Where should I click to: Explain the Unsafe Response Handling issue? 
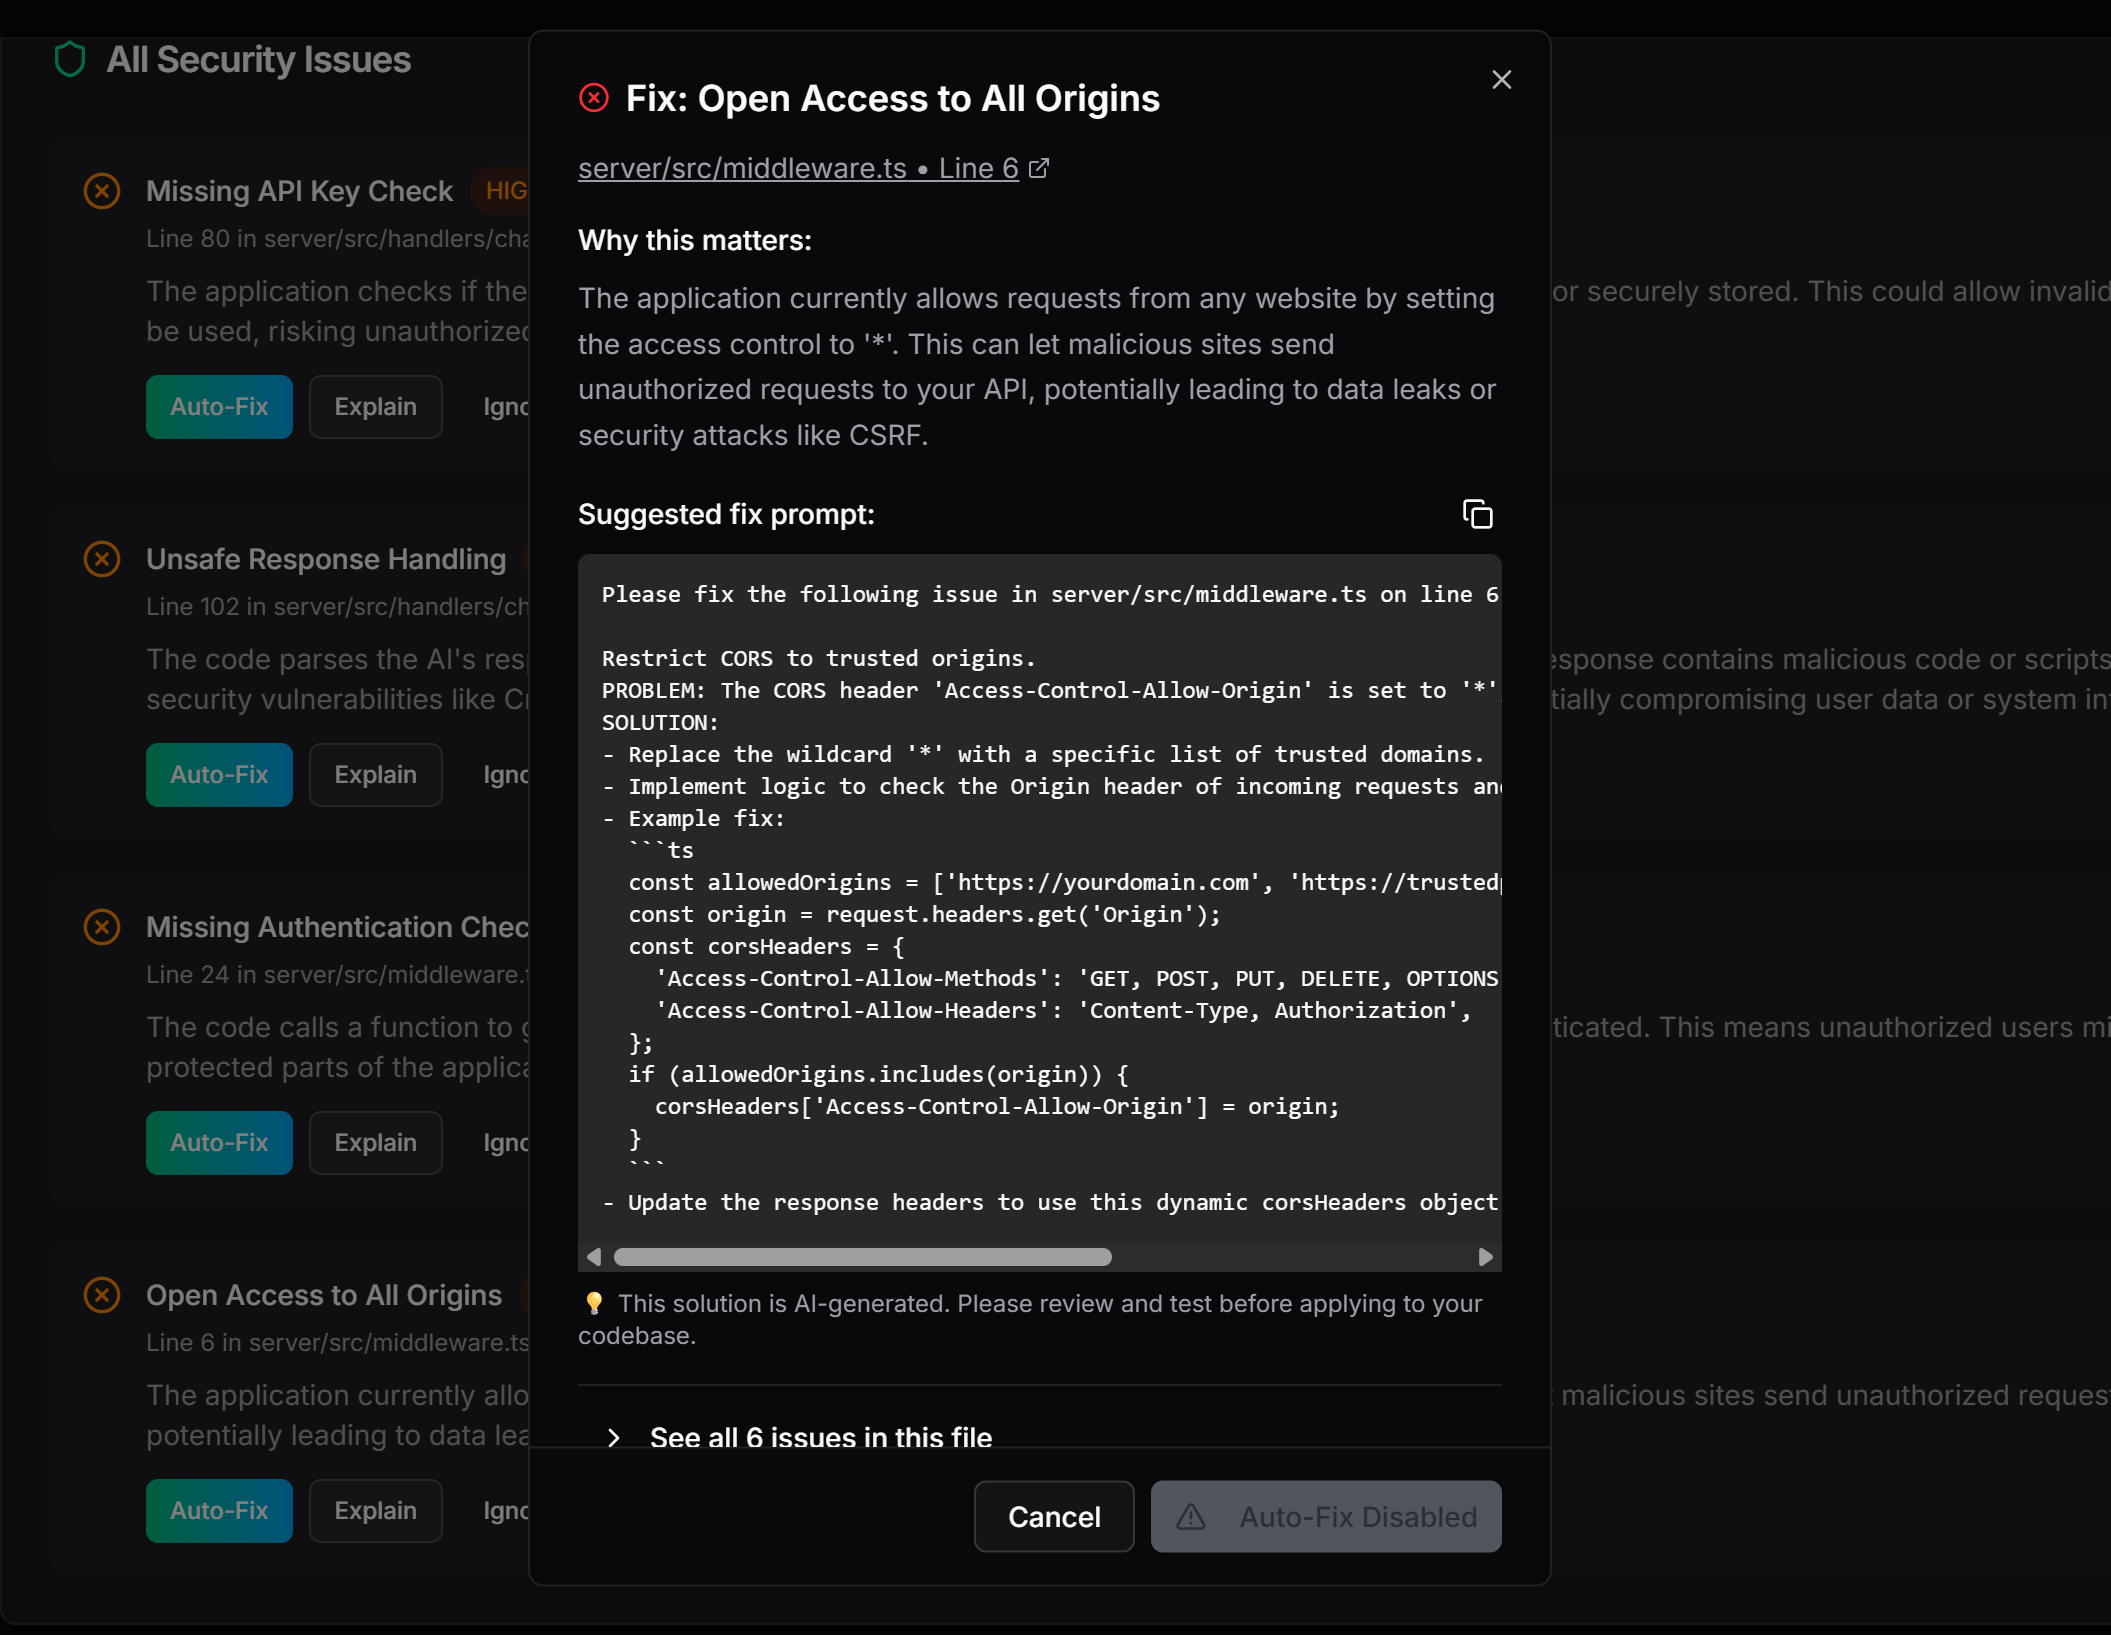375,775
